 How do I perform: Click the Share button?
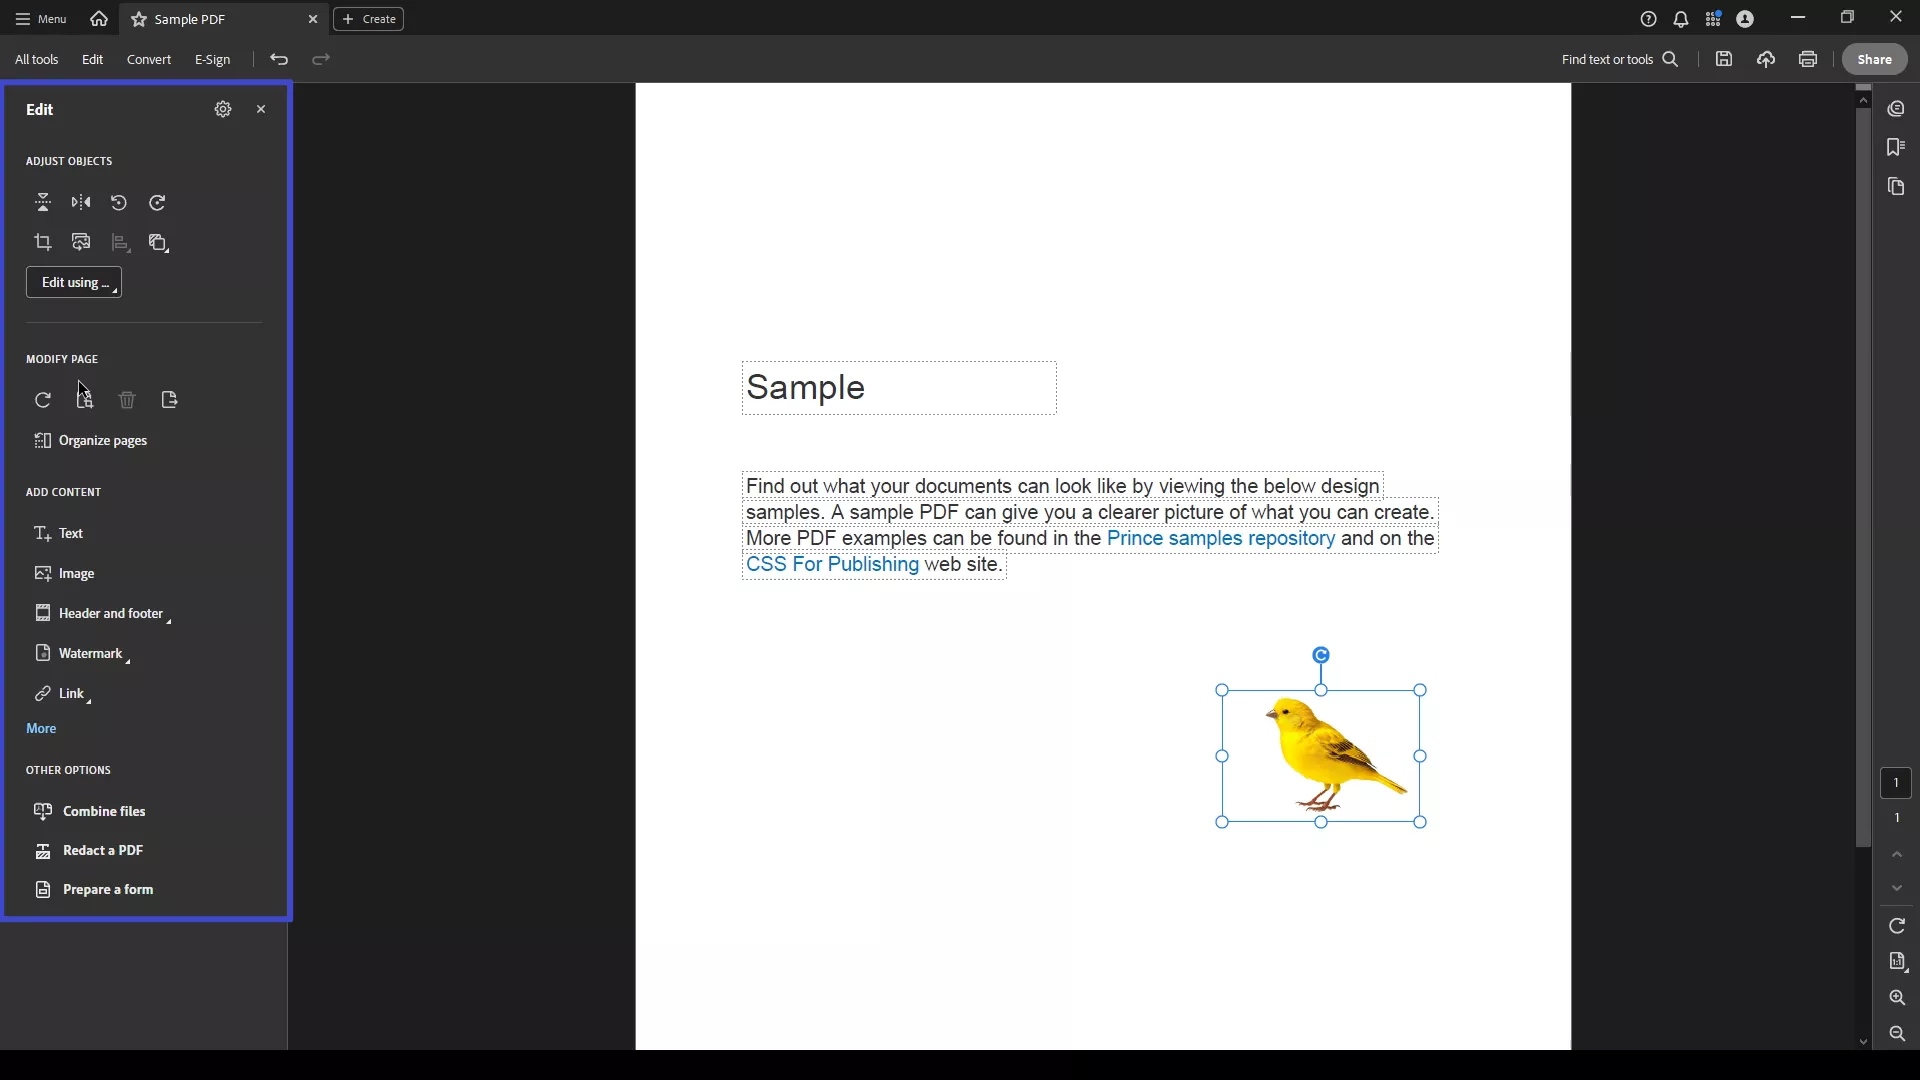point(1873,59)
